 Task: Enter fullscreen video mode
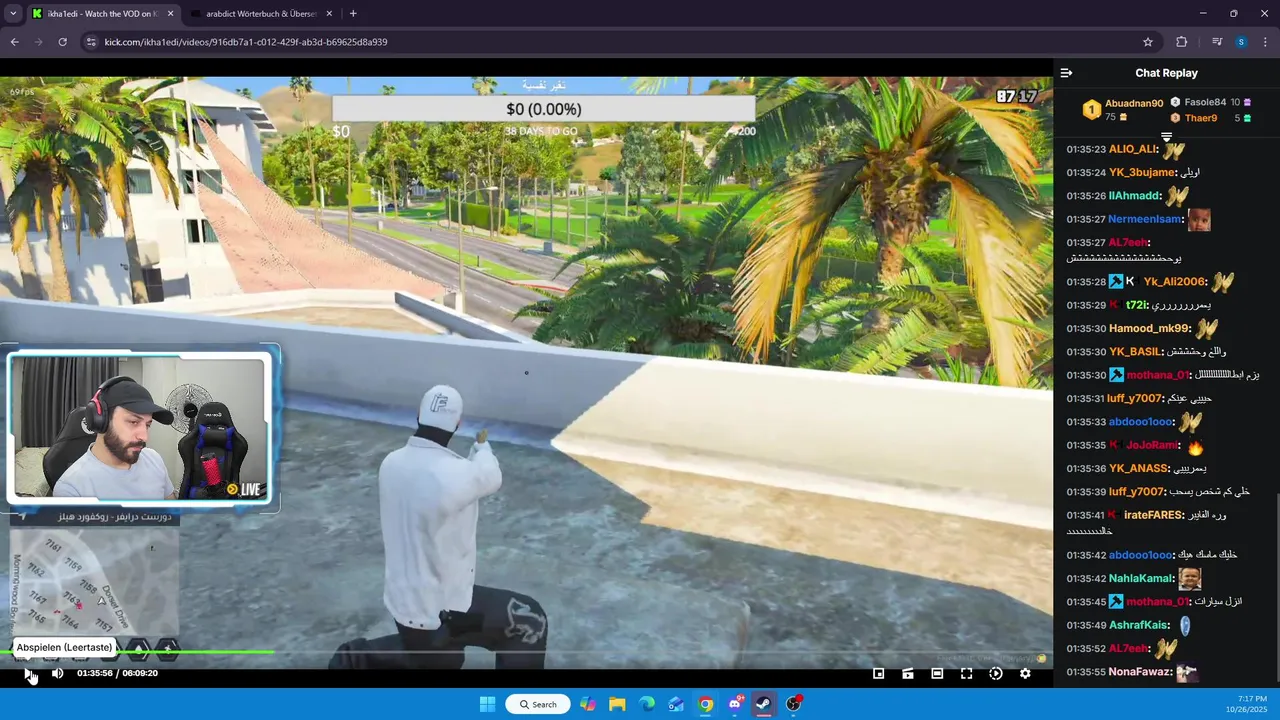966,674
